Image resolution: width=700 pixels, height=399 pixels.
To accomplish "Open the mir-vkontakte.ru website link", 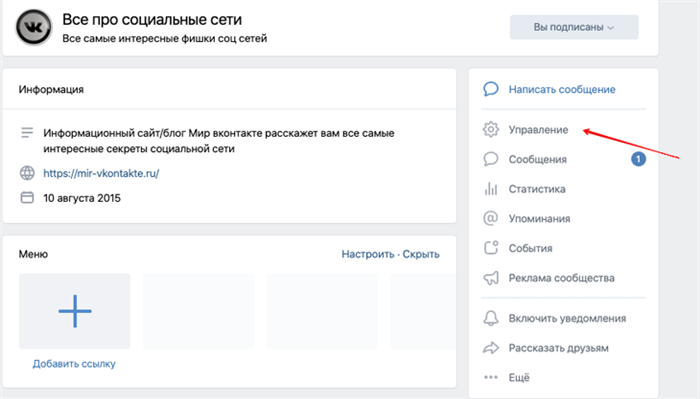I will [x=101, y=173].
